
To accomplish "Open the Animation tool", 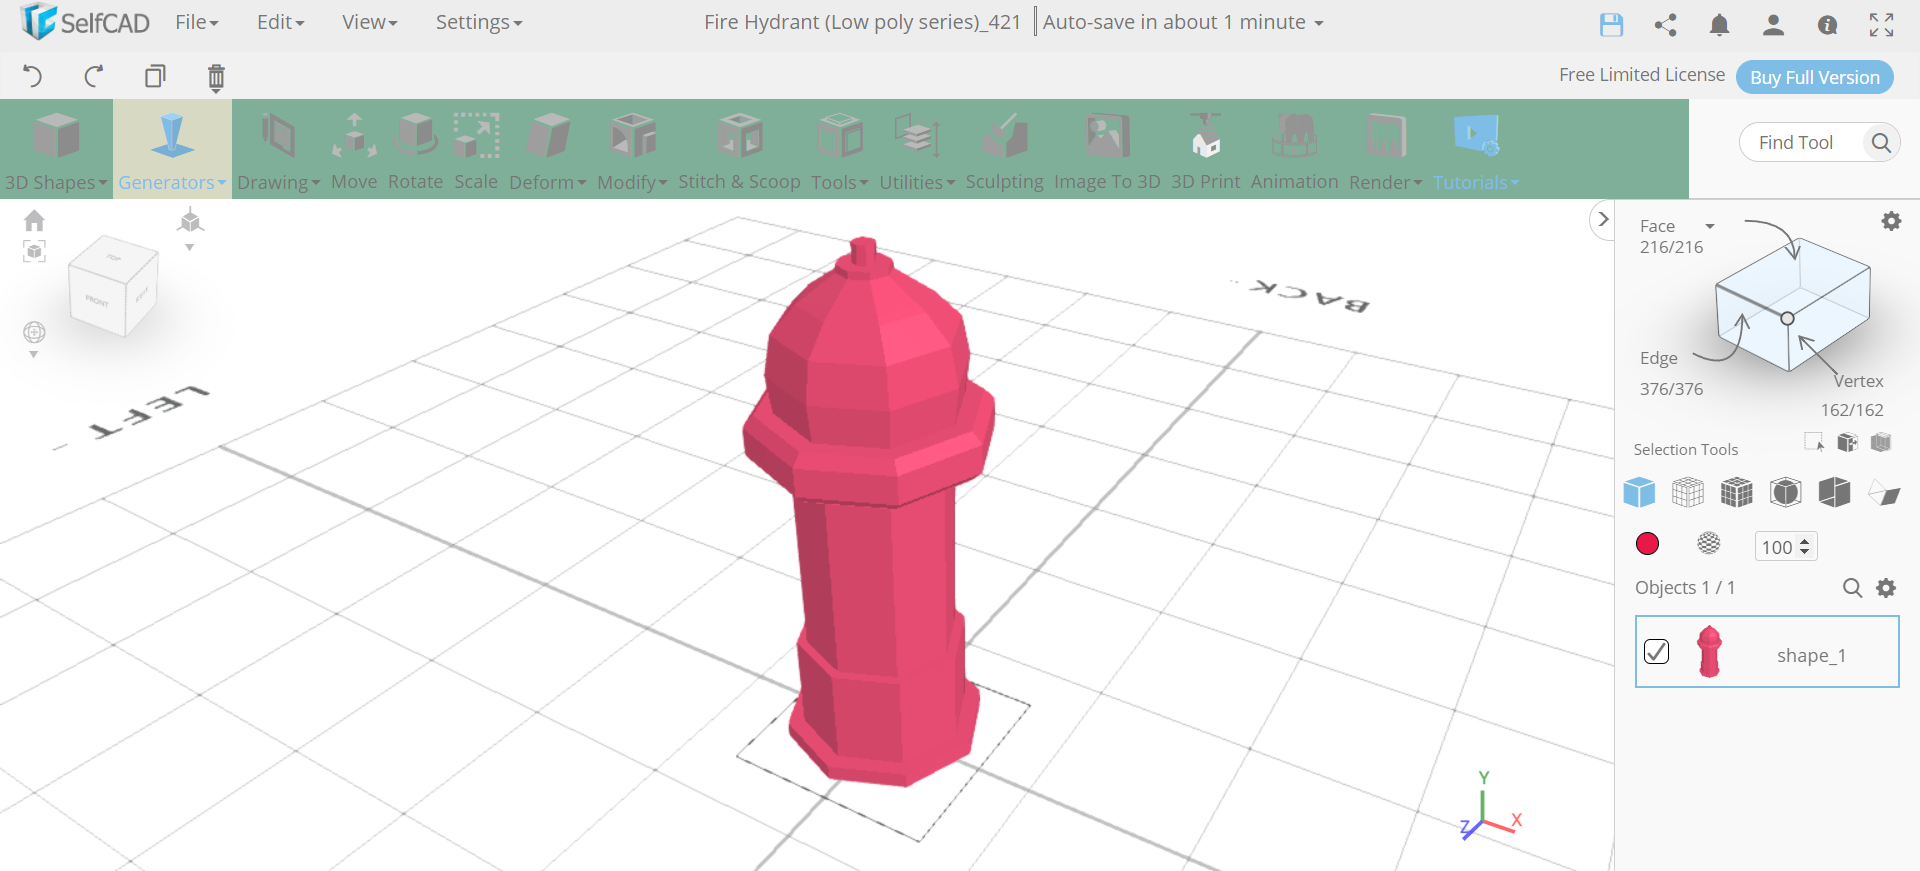I will click(x=1294, y=149).
